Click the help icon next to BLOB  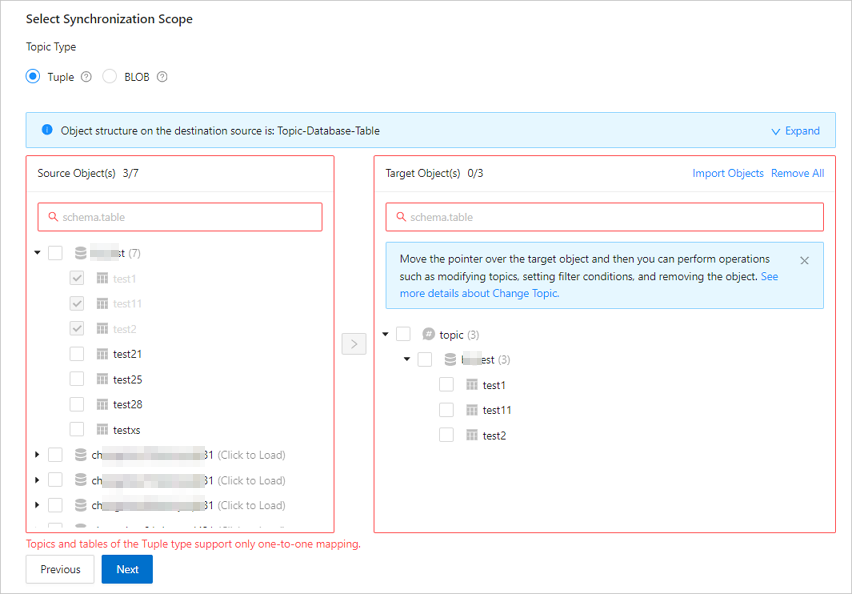tap(162, 77)
